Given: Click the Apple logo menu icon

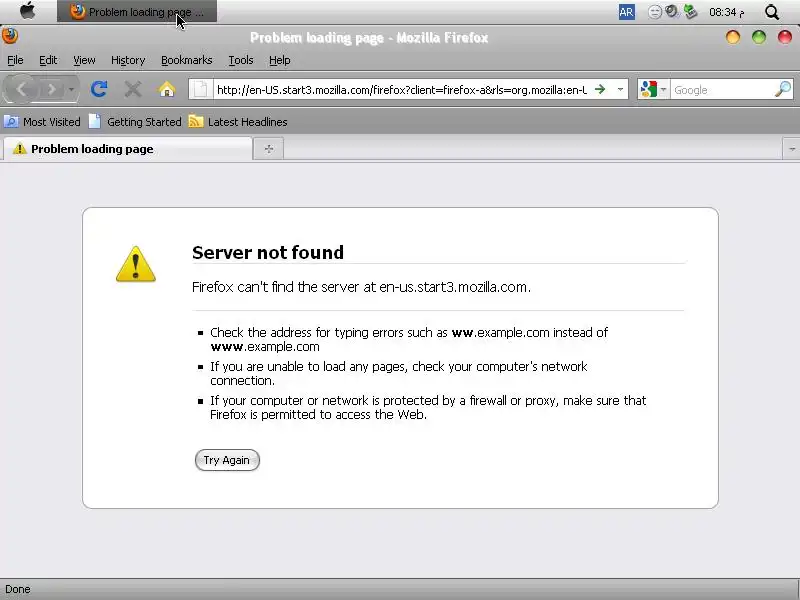Looking at the screenshot, I should (x=27, y=11).
